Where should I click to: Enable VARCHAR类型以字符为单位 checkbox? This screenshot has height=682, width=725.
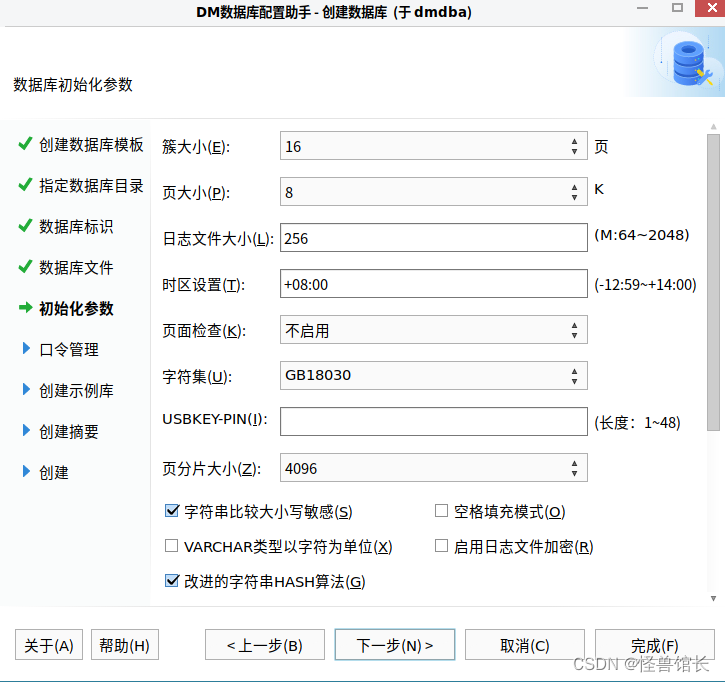pyautogui.click(x=172, y=546)
